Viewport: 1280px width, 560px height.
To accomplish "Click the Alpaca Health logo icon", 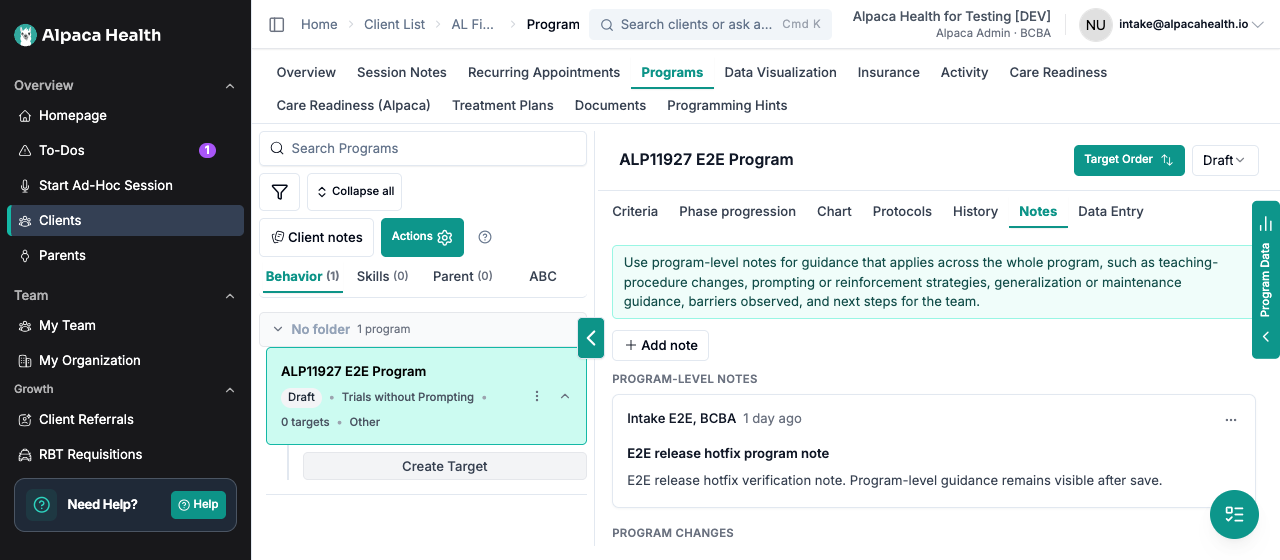I will pos(26,35).
